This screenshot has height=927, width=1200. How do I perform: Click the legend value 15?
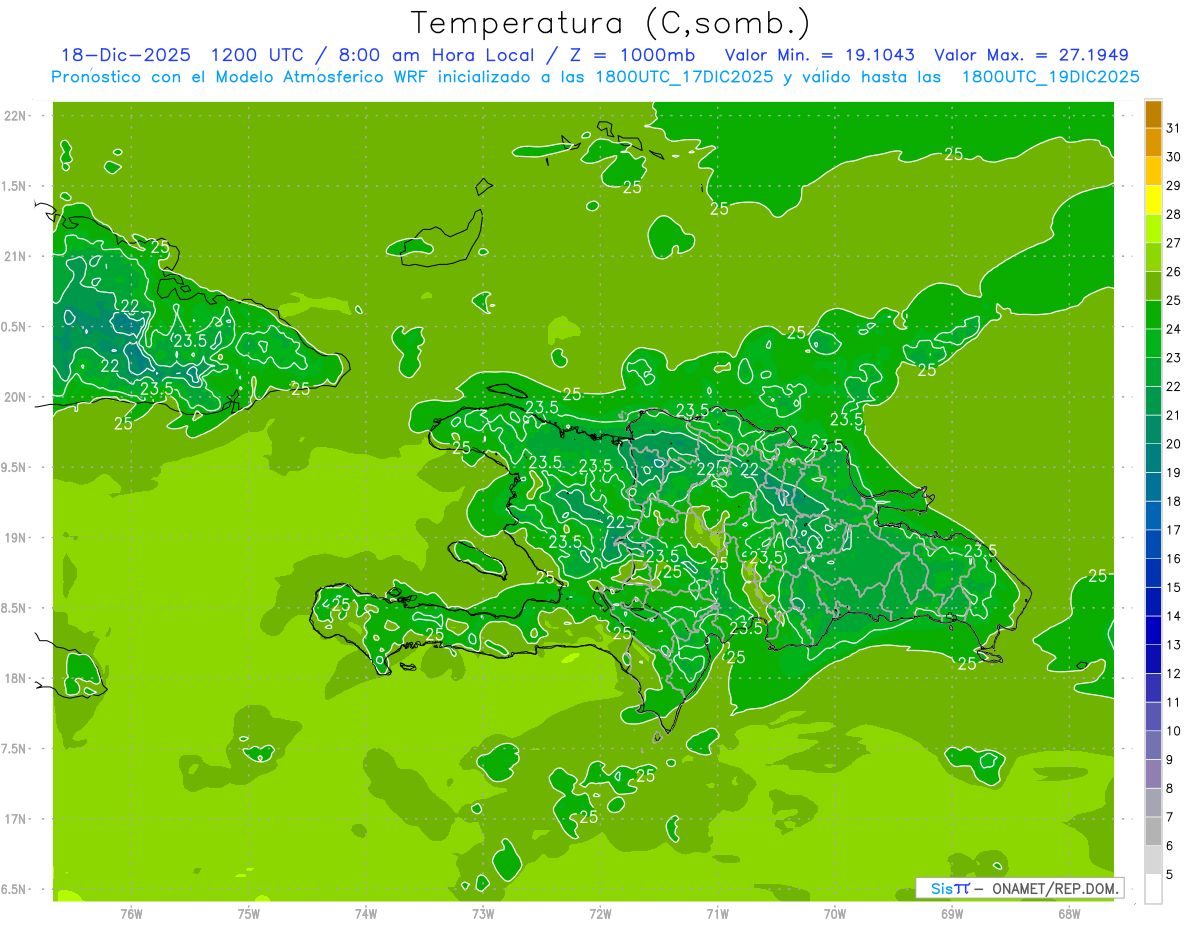coord(1174,587)
